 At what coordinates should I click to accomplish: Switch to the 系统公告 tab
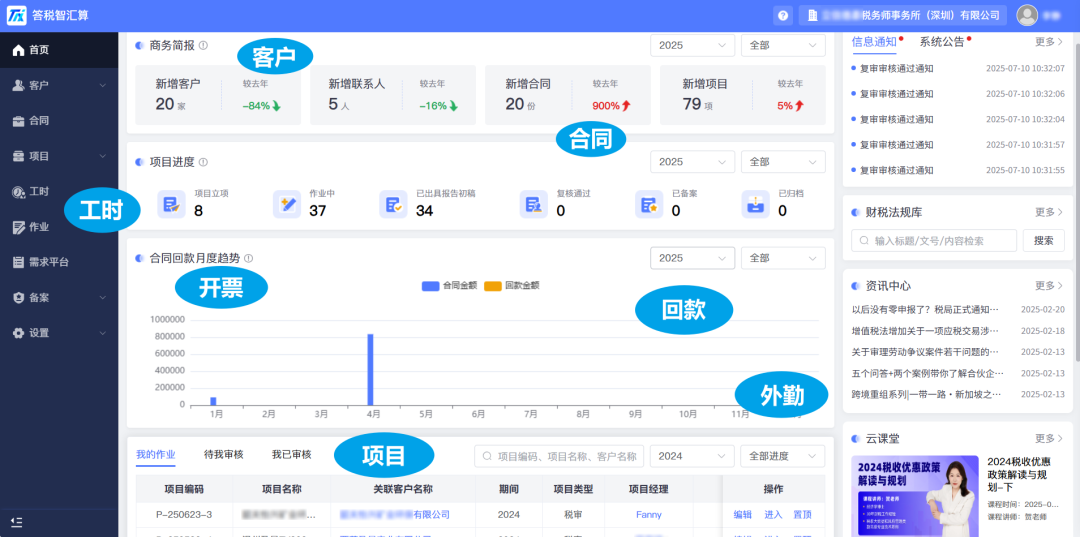click(x=942, y=41)
